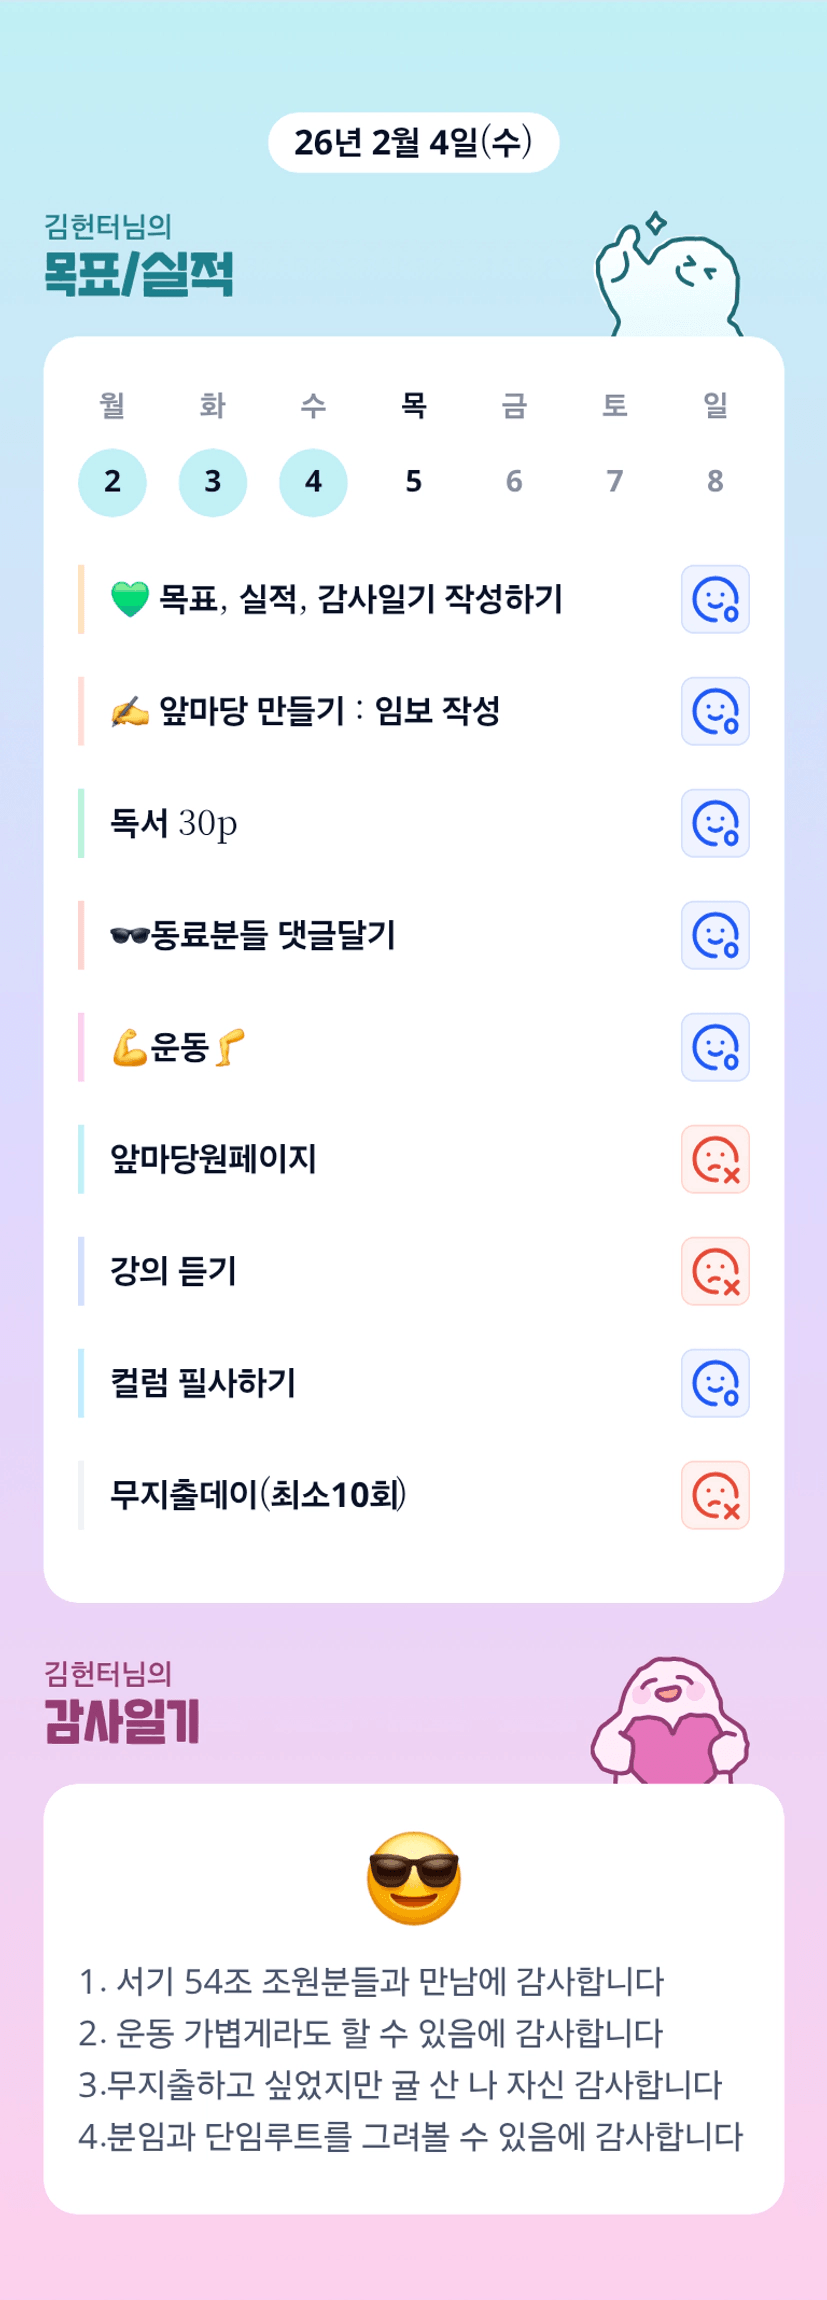827x2300 pixels.
Task: Click the 서기 54조 조원분들과 gratitude entry
Action: click(371, 1981)
